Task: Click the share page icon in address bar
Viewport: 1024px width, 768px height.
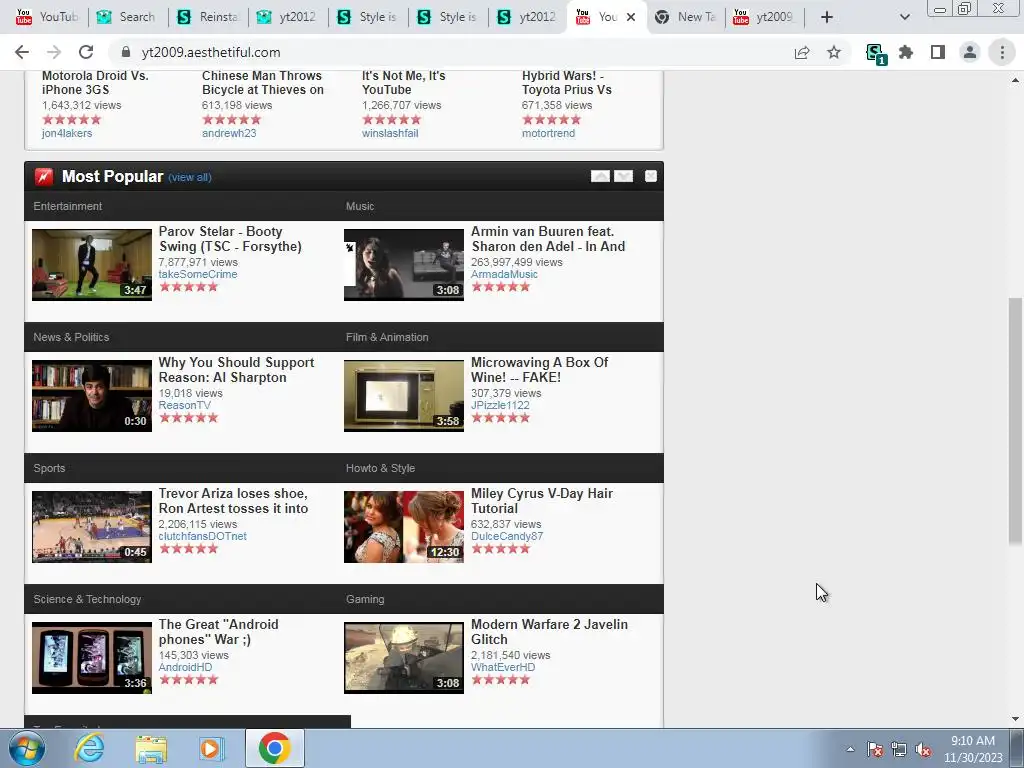Action: (802, 52)
